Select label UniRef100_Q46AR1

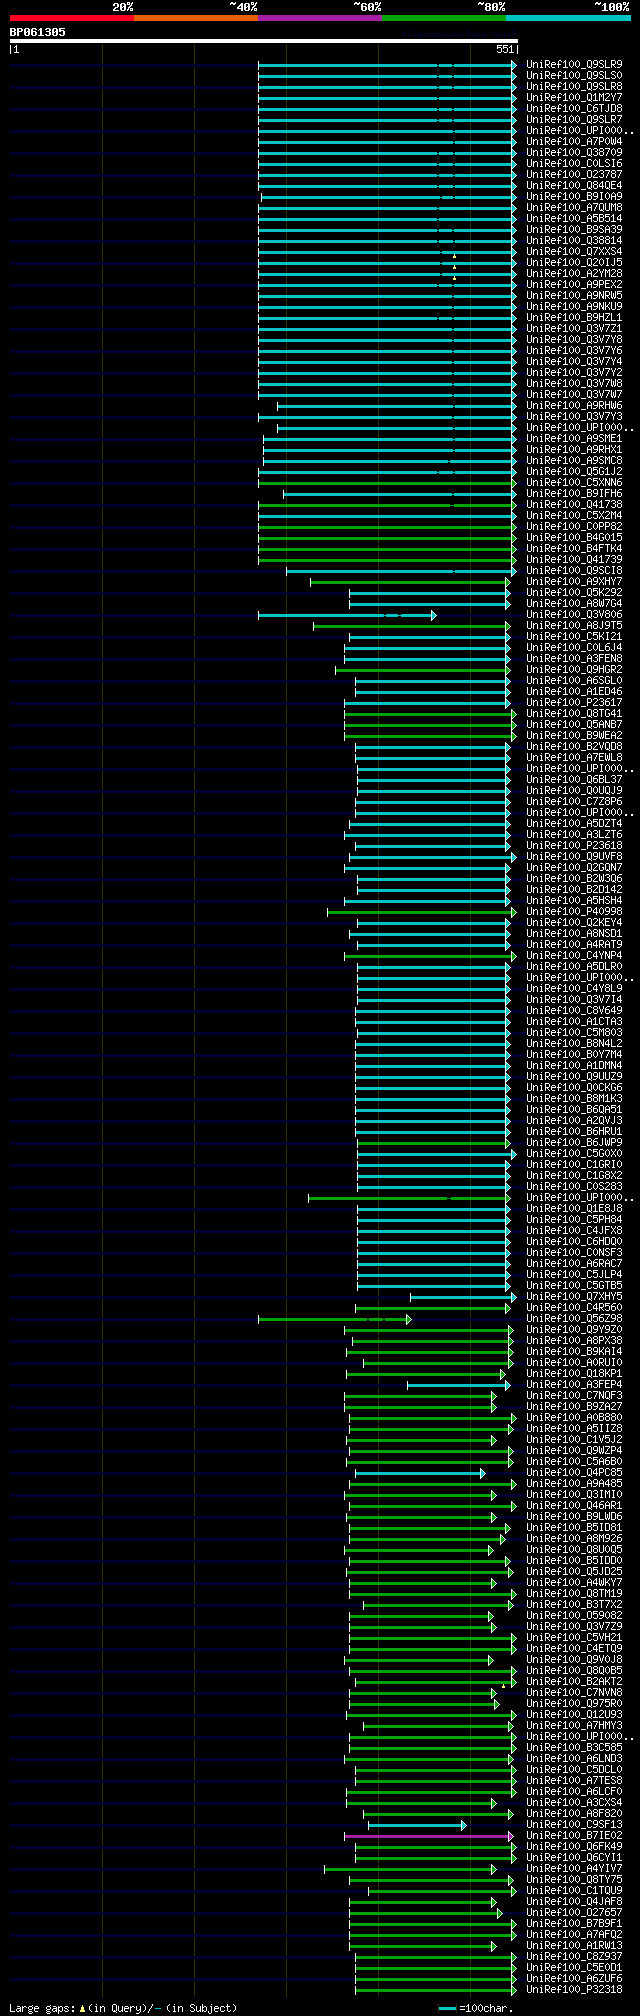coord(574,1506)
